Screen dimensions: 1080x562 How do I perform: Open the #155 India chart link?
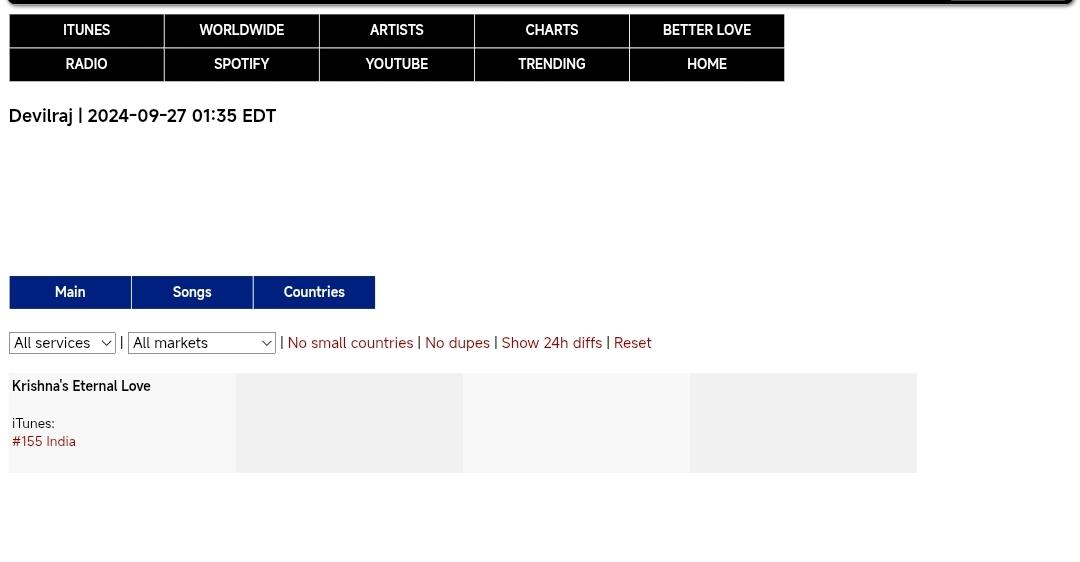click(44, 442)
